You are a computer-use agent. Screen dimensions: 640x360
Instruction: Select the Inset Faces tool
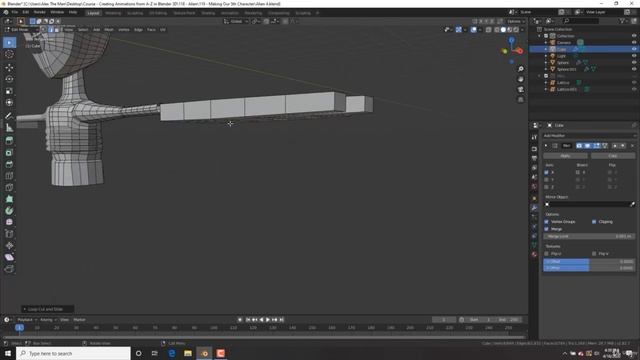(x=9, y=153)
